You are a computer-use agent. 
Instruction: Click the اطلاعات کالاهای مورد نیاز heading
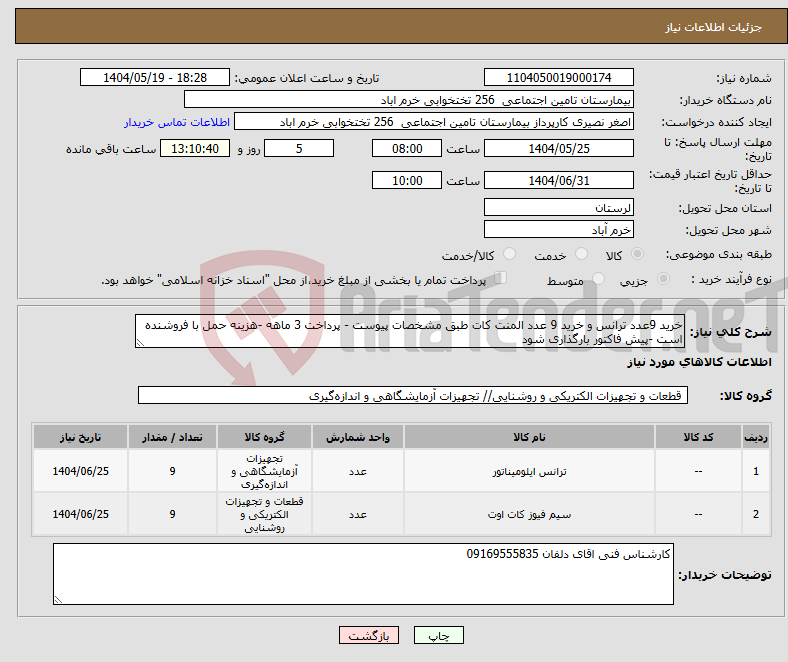699,362
